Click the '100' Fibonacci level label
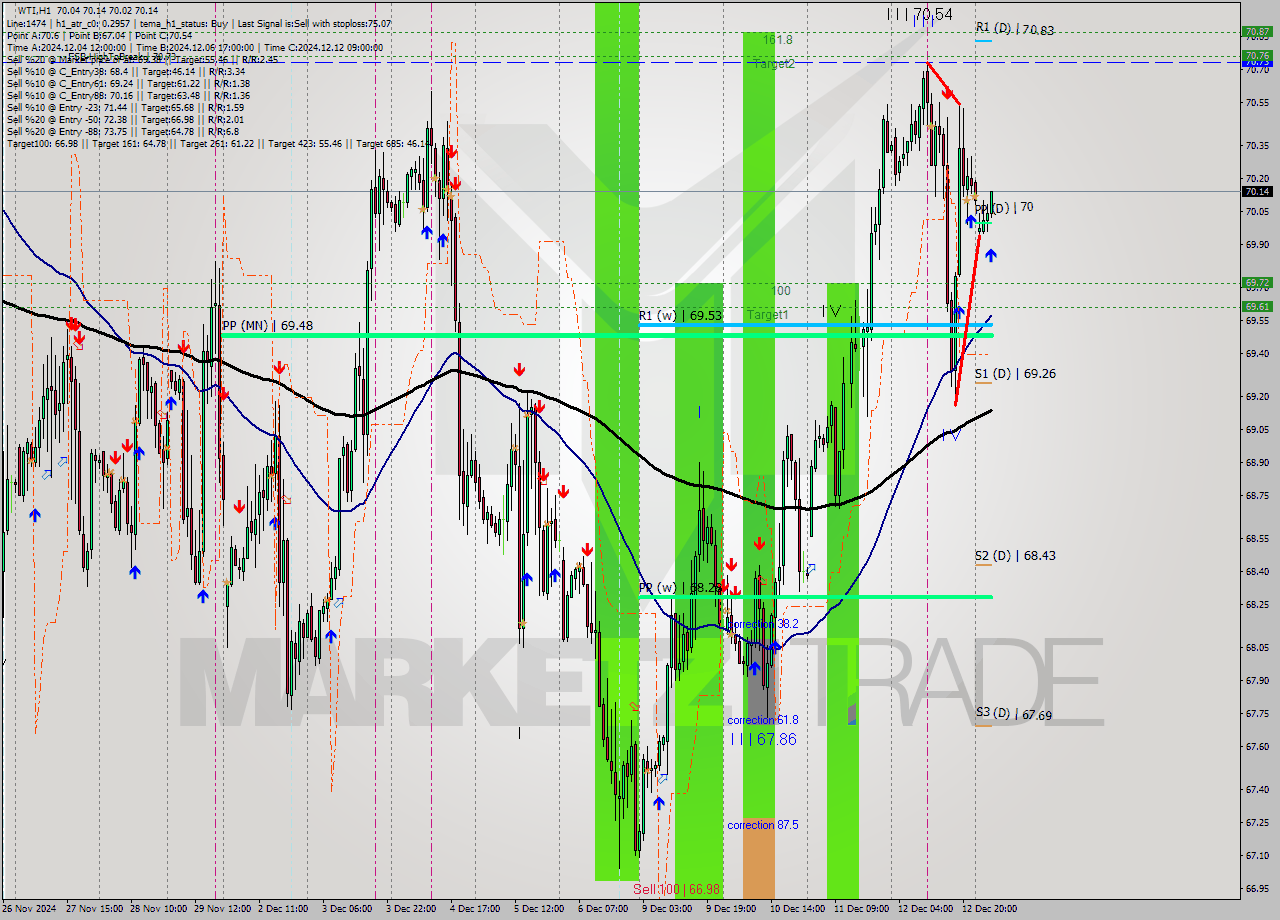This screenshot has width=1280, height=920. tap(782, 291)
